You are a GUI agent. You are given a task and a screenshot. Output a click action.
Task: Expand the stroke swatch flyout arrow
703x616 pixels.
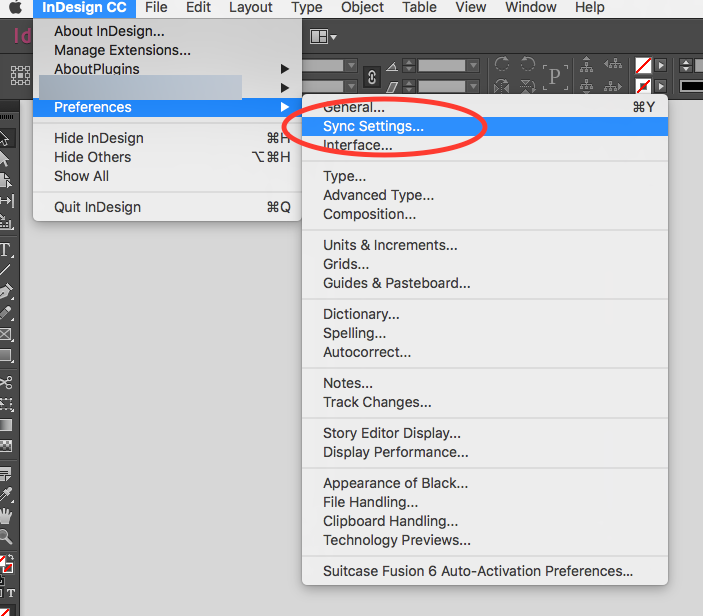(660, 86)
